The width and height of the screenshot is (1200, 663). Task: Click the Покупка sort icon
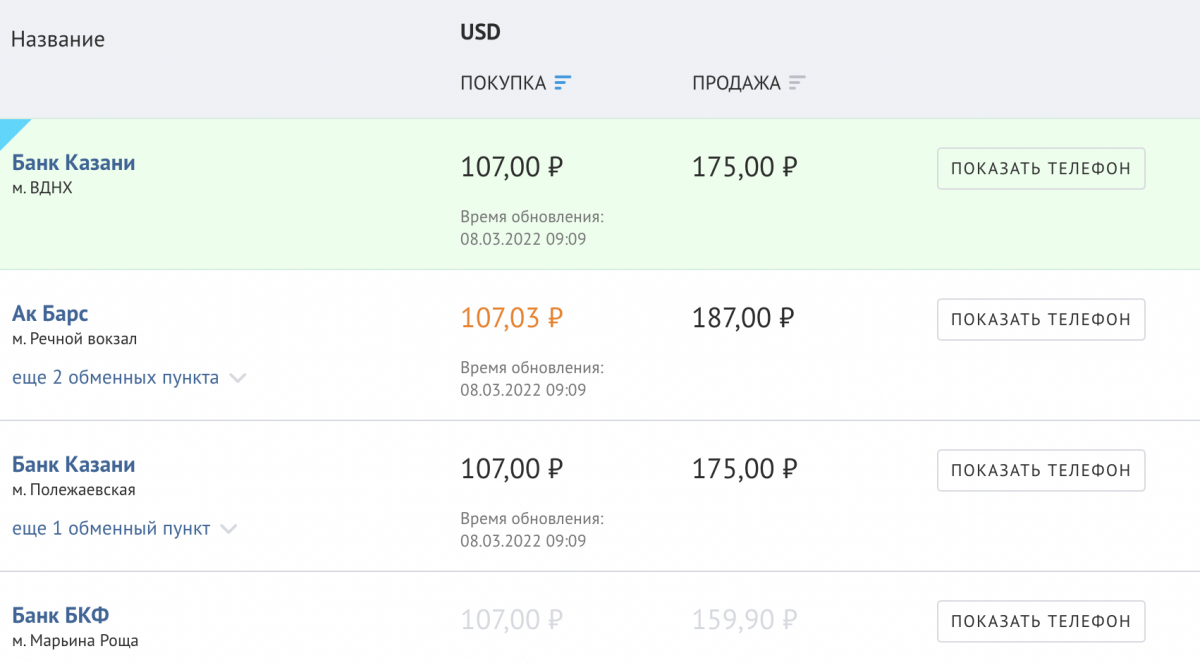pyautogui.click(x=563, y=83)
